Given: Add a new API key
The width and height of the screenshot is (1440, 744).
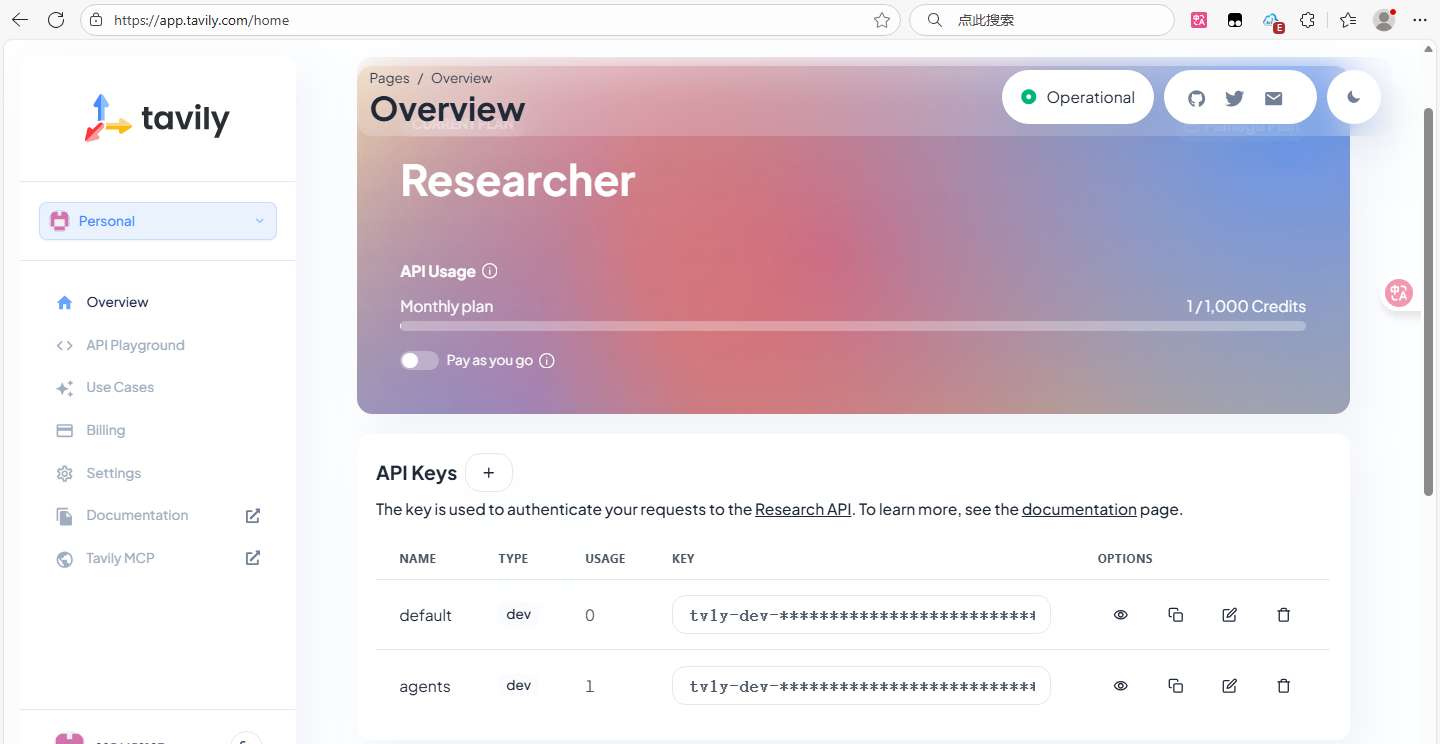Looking at the screenshot, I should [489, 473].
